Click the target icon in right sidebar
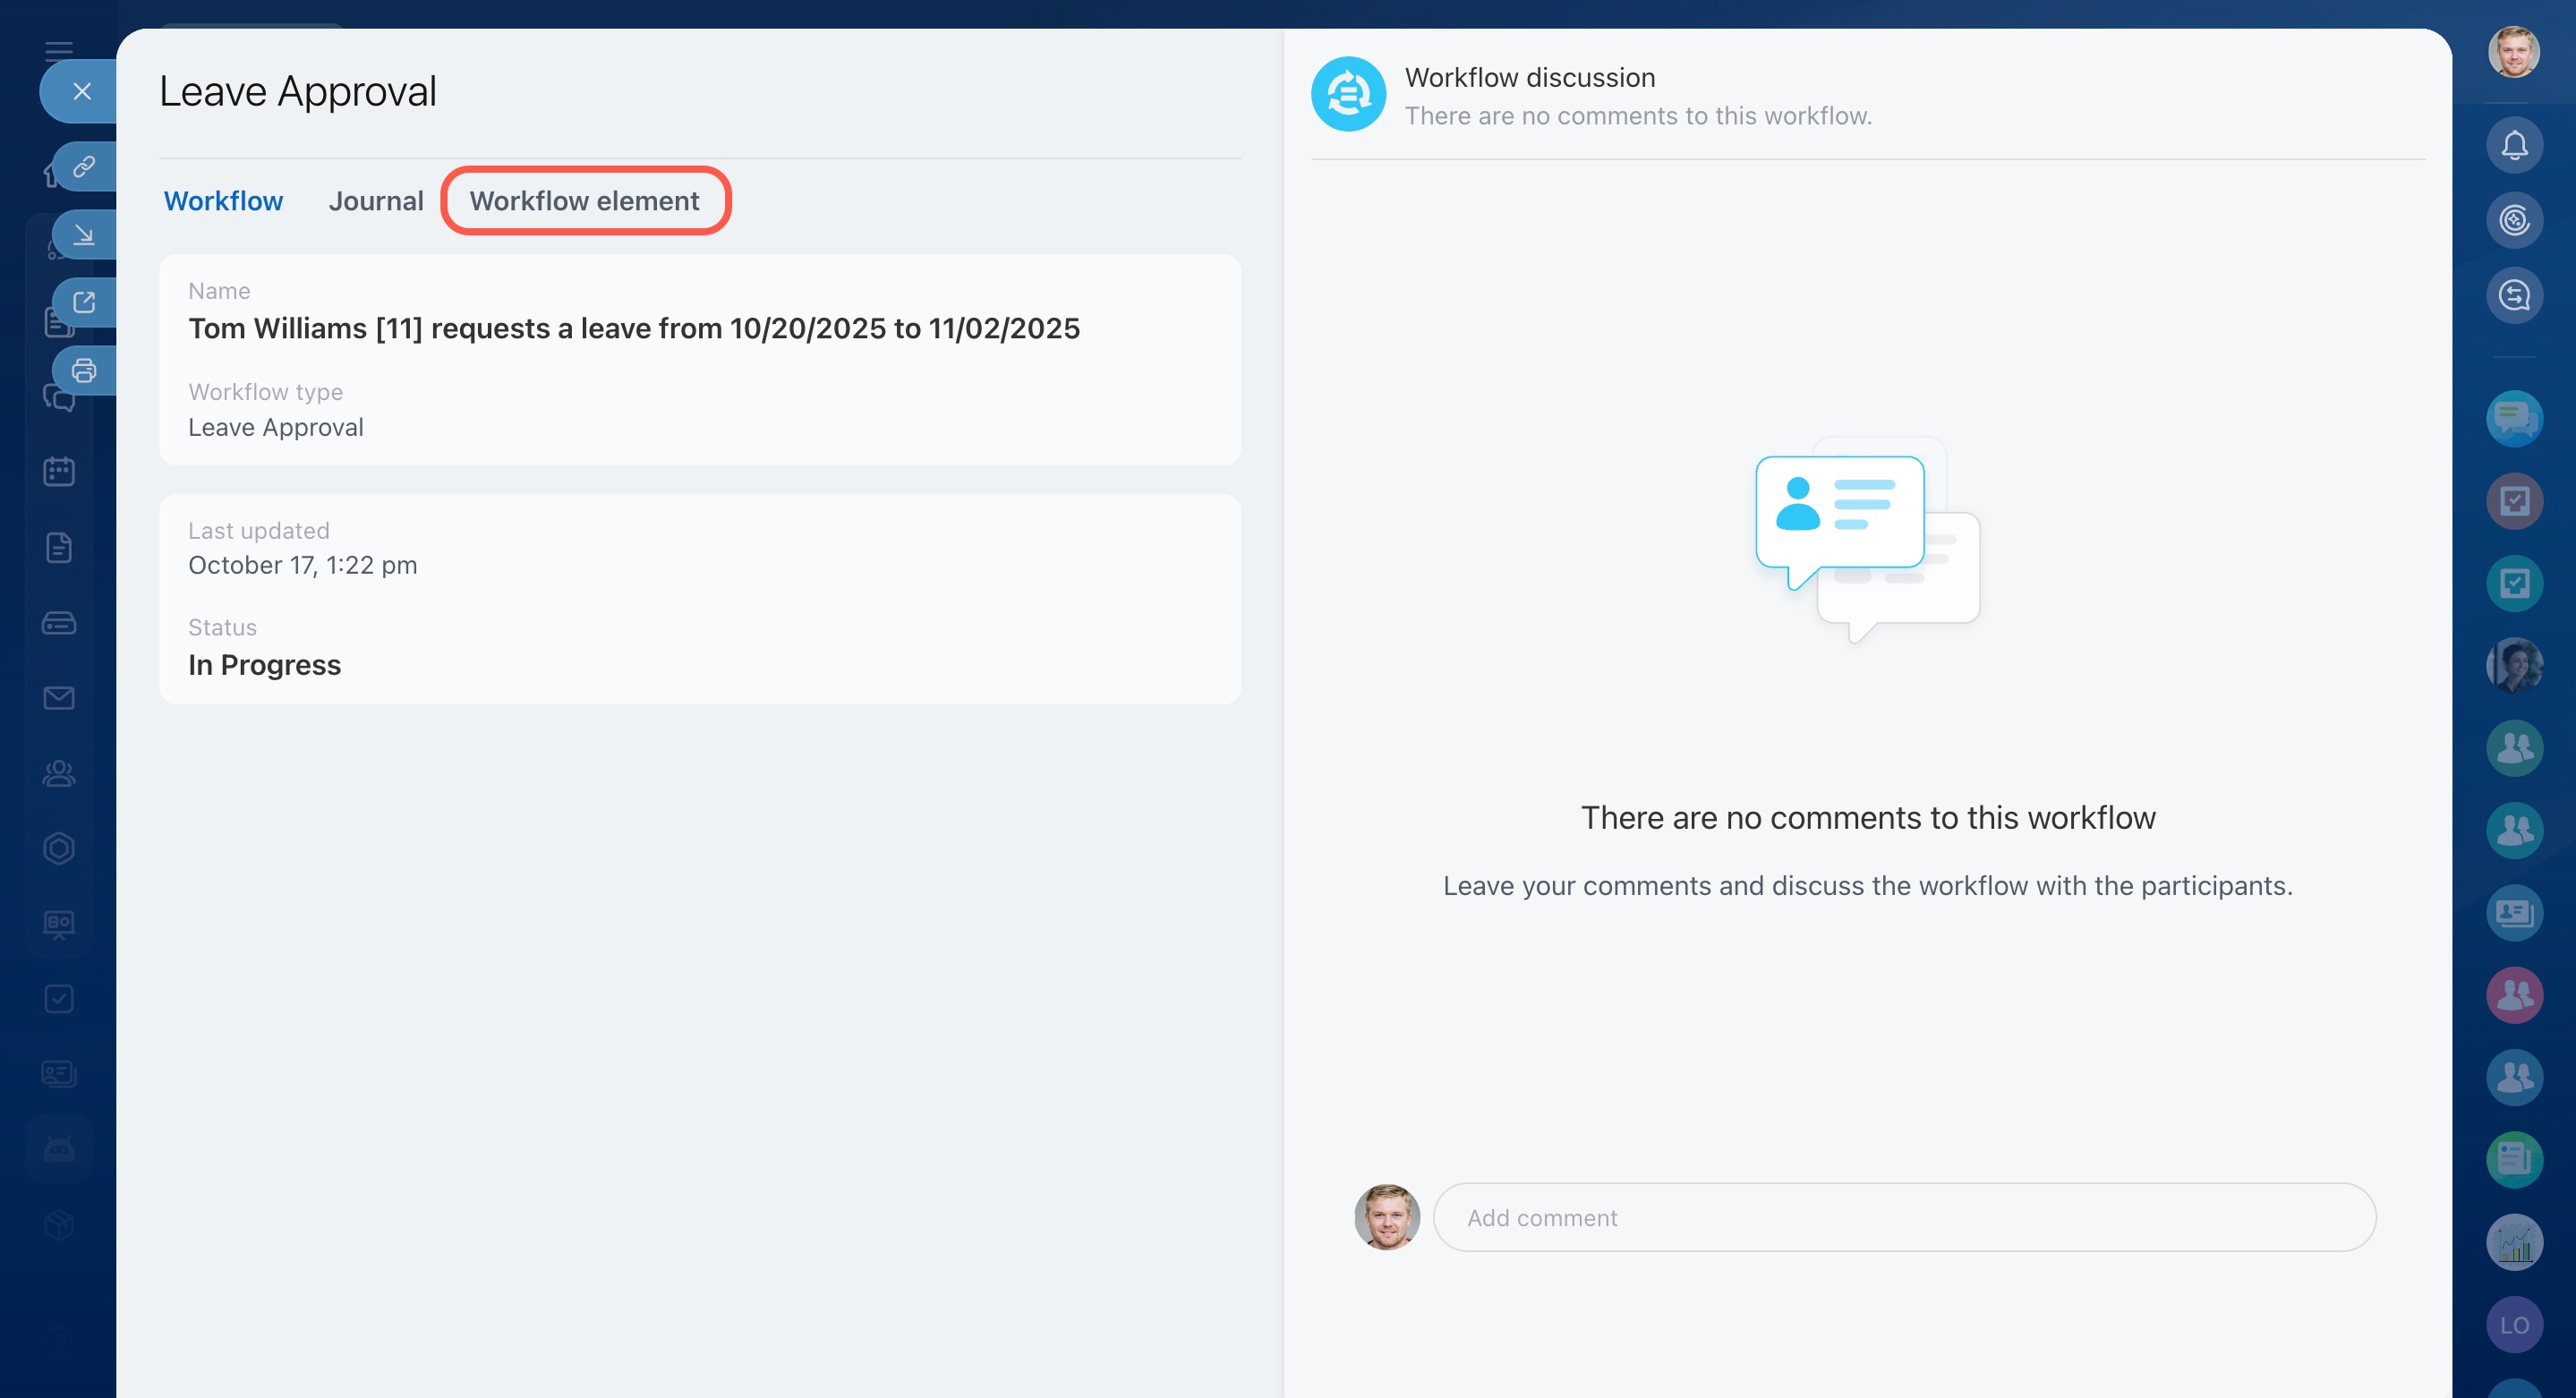 click(2514, 220)
